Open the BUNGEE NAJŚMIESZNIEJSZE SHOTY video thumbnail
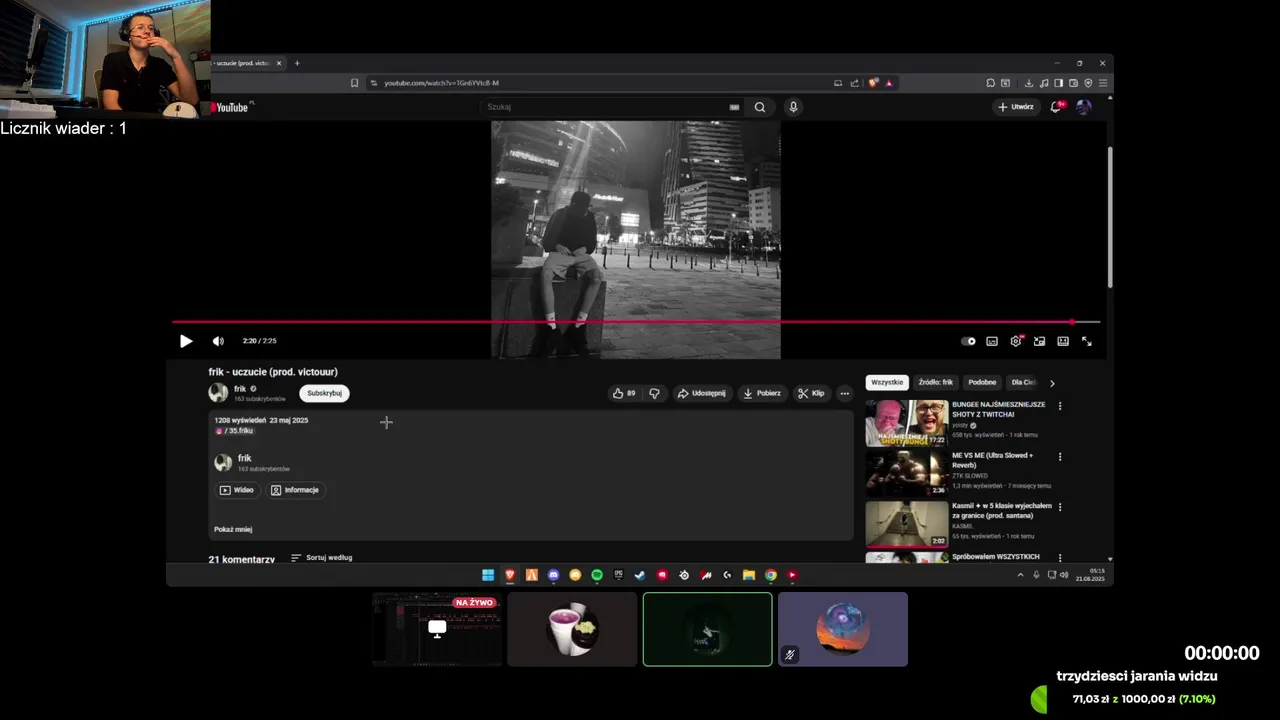 (x=907, y=423)
